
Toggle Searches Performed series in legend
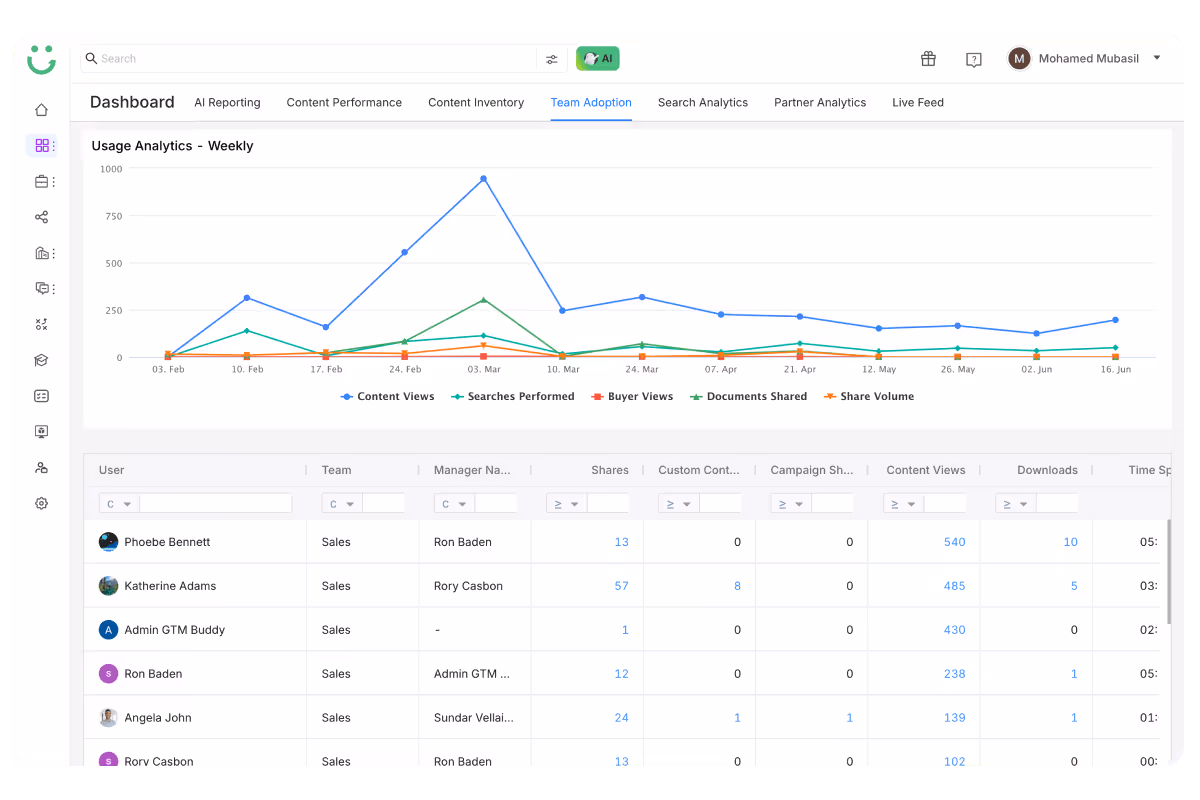513,397
